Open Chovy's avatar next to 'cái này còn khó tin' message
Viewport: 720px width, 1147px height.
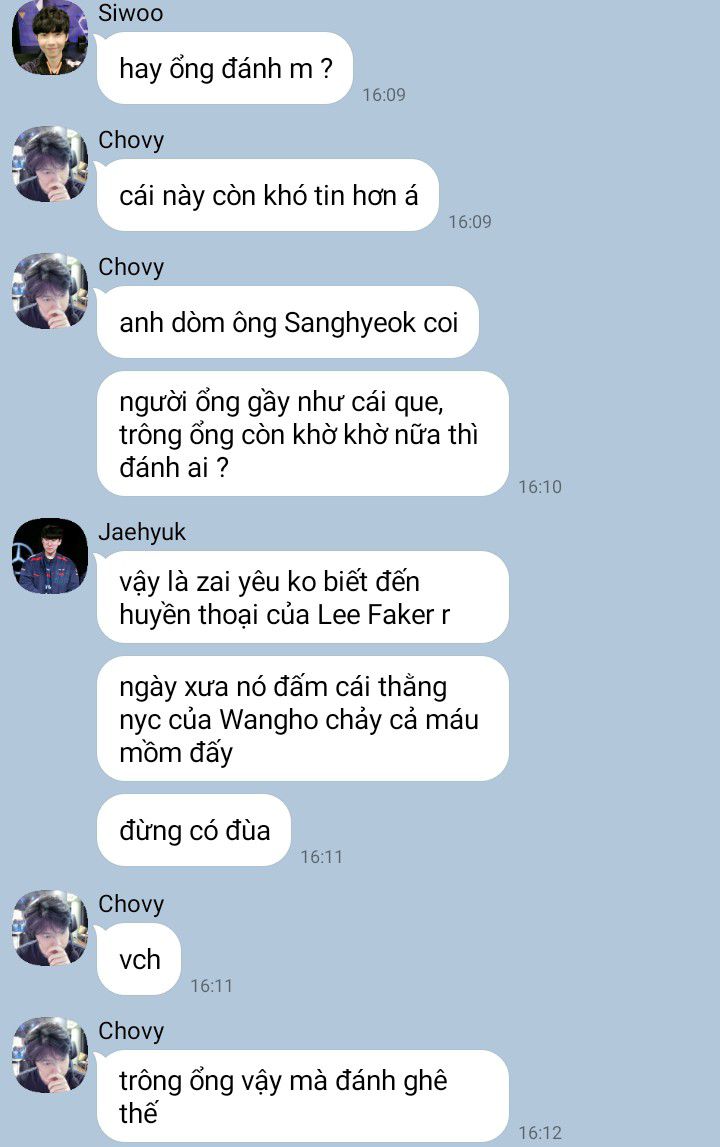[50, 164]
